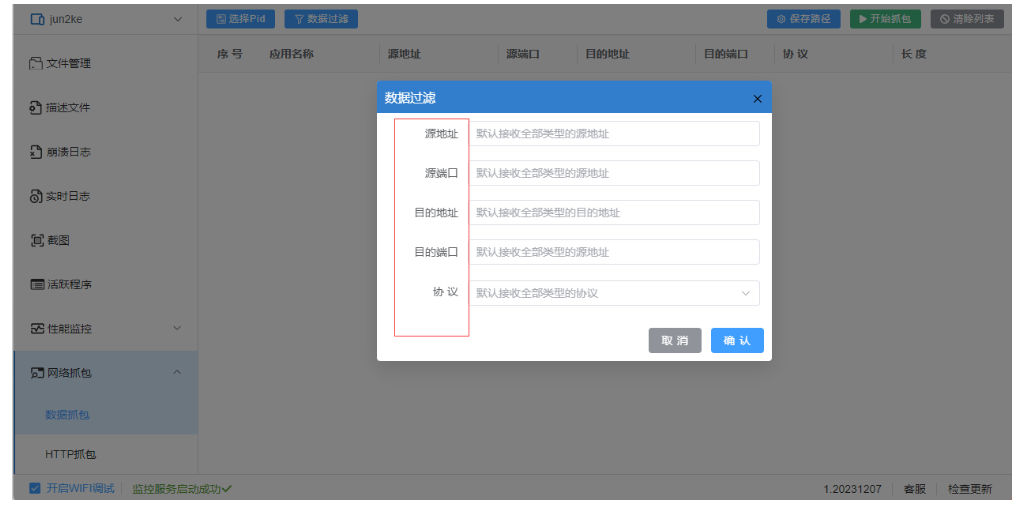
Task: Open the 协议 dropdown in dialog
Action: tap(614, 293)
